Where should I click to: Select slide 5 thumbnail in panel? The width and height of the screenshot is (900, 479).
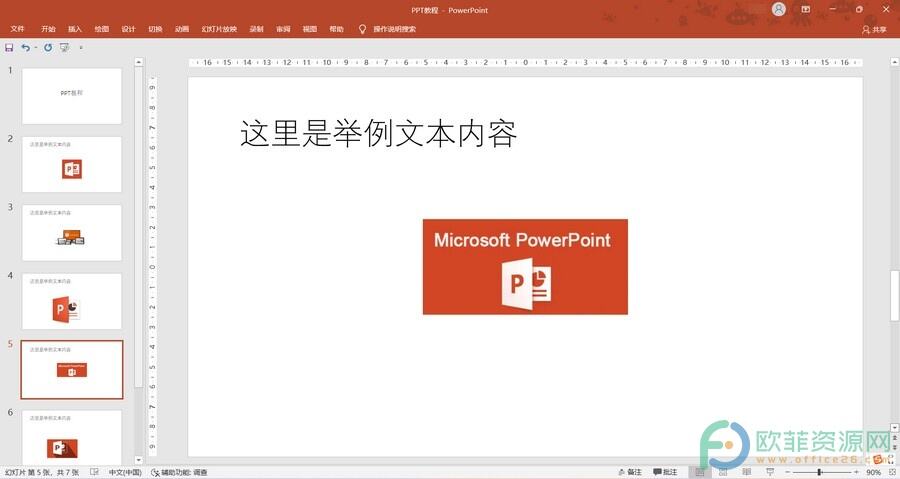click(72, 369)
